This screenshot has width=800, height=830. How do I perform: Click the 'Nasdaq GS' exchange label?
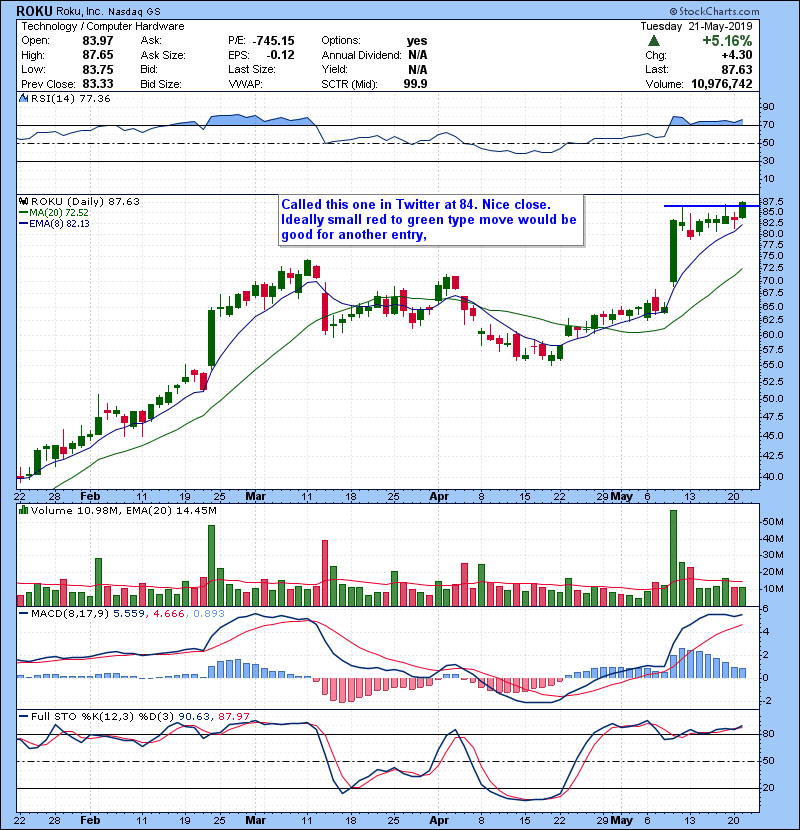point(134,12)
